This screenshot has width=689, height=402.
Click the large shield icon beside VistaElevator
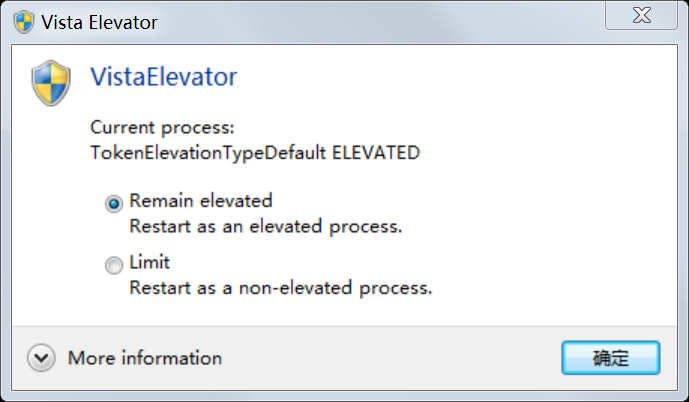click(49, 82)
